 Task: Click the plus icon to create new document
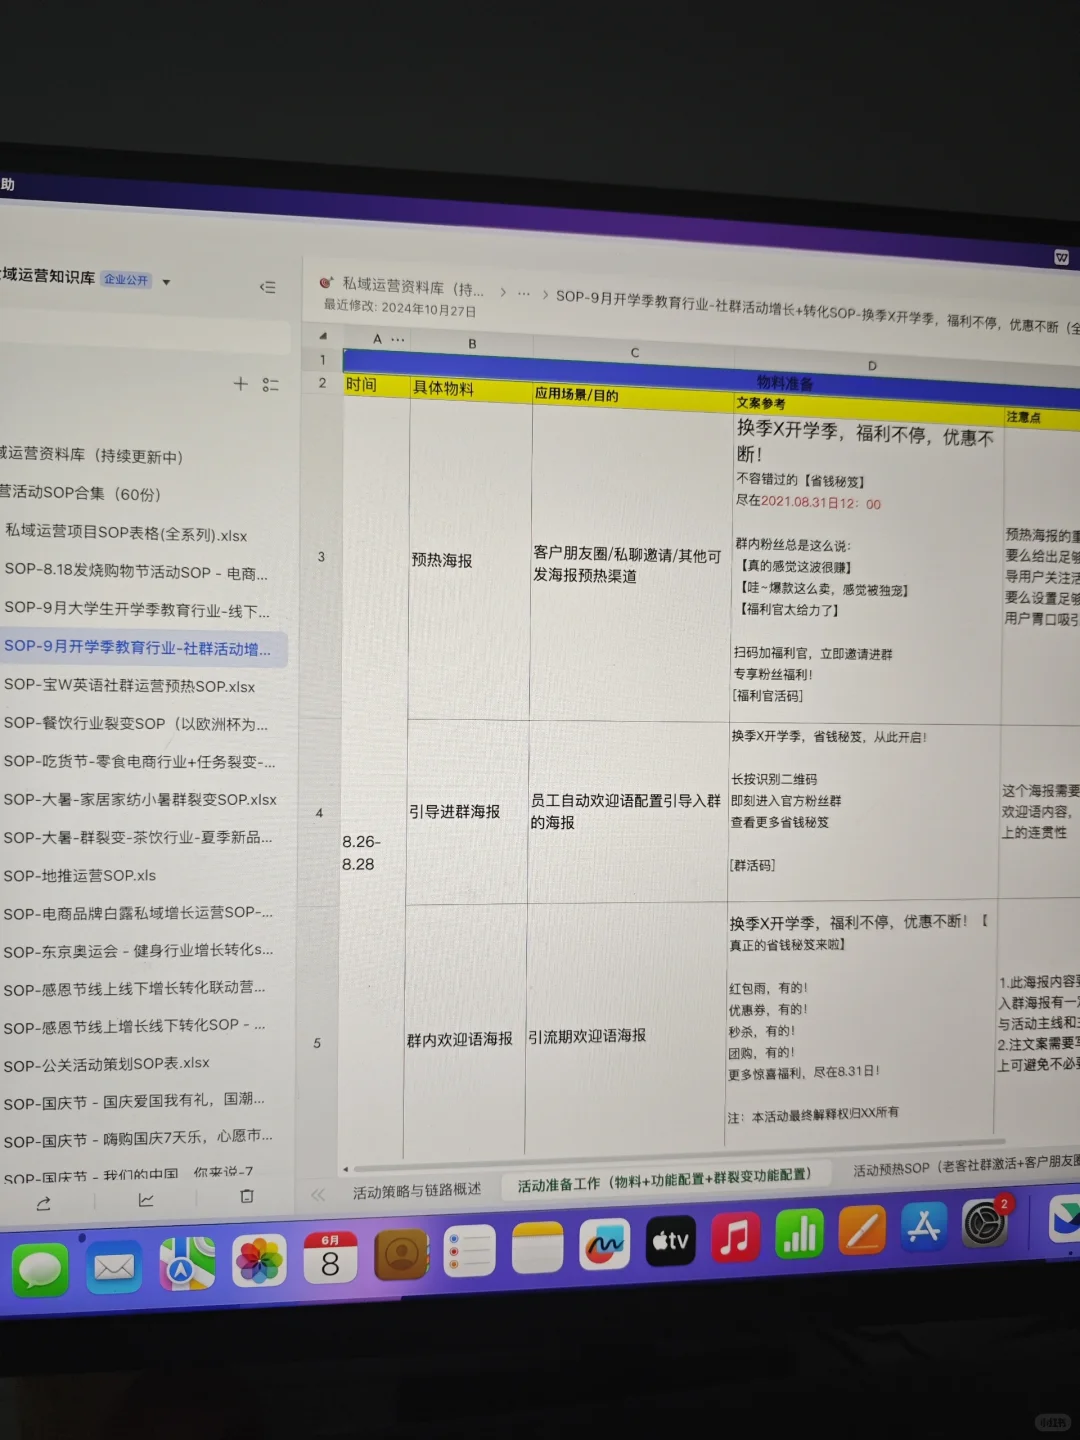pyautogui.click(x=240, y=384)
